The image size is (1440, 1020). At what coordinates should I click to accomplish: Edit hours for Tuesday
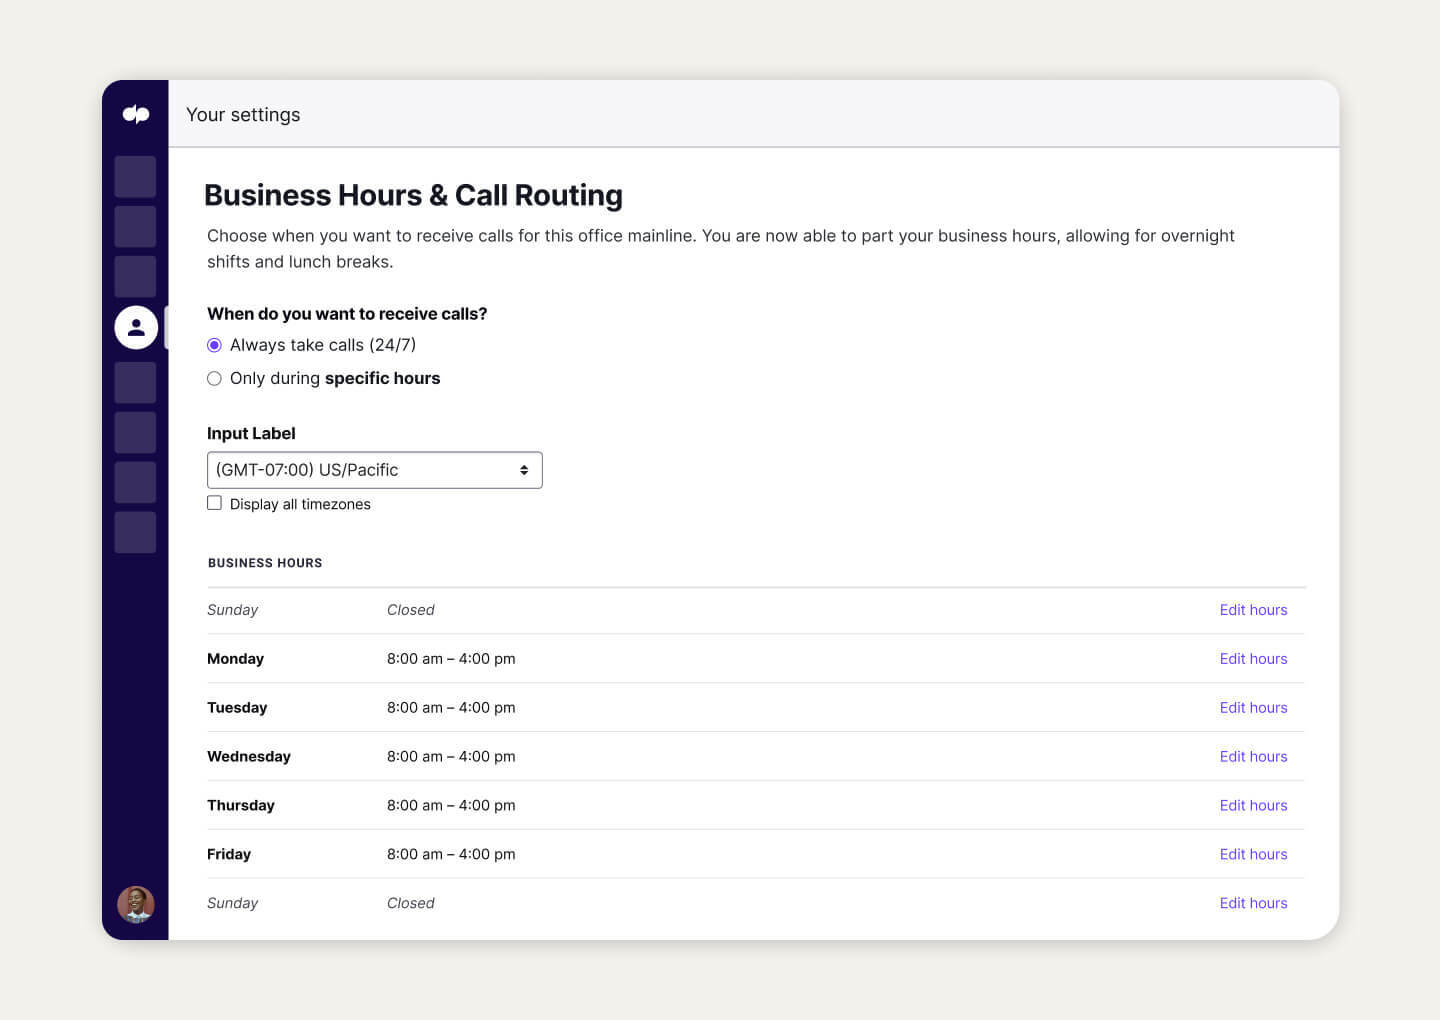[1253, 708]
